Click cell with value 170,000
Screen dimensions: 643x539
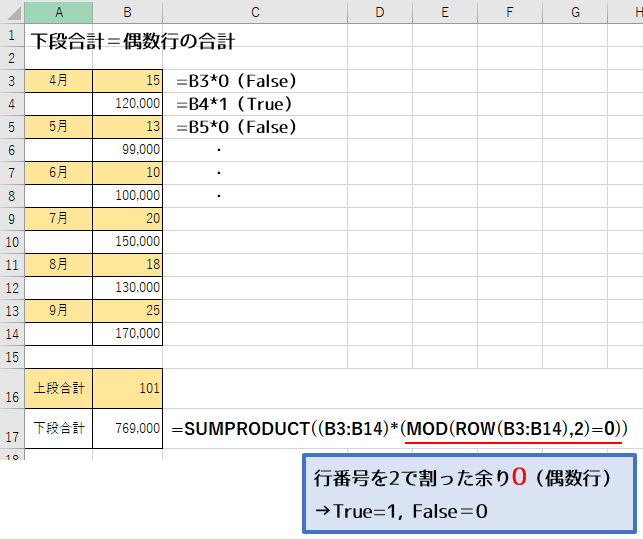pyautogui.click(x=128, y=333)
